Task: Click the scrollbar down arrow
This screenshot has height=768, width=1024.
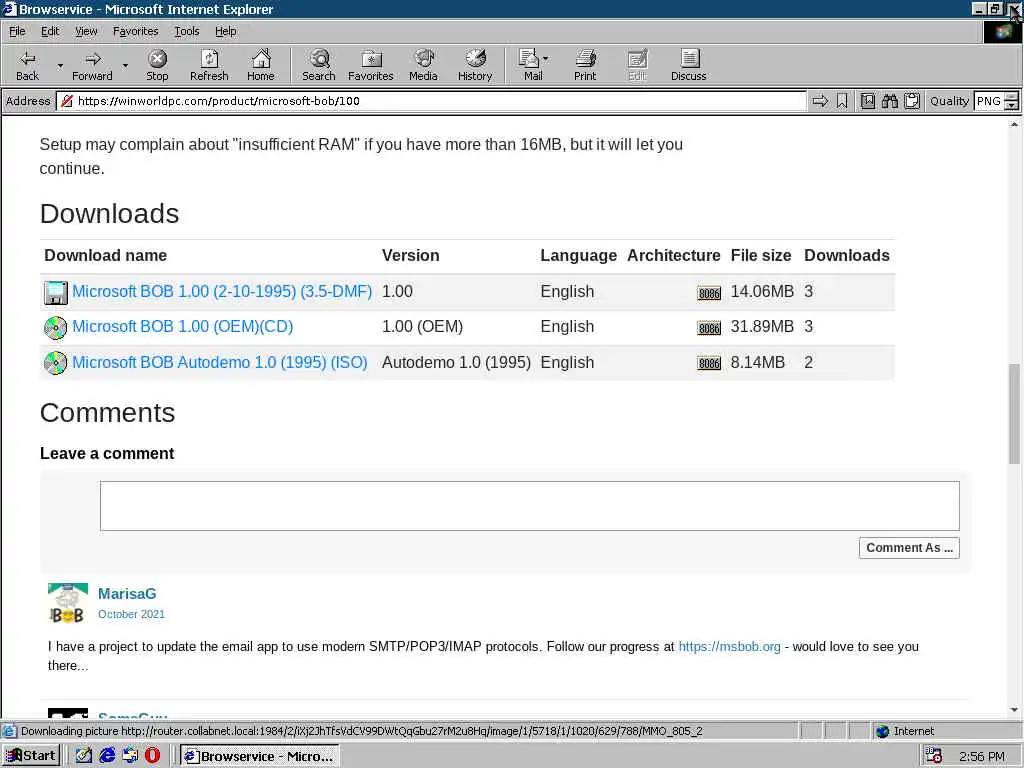Action: [x=1014, y=710]
